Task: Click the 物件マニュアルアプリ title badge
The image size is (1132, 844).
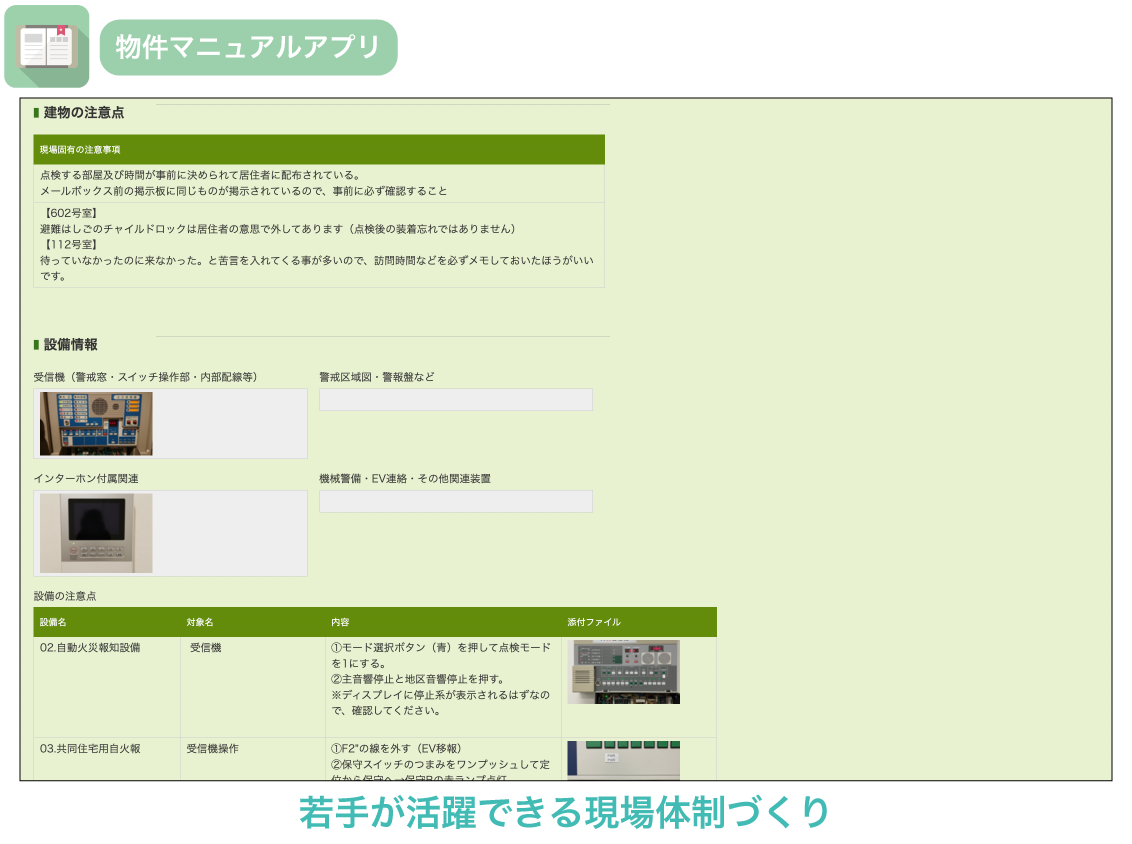Action: coord(248,47)
